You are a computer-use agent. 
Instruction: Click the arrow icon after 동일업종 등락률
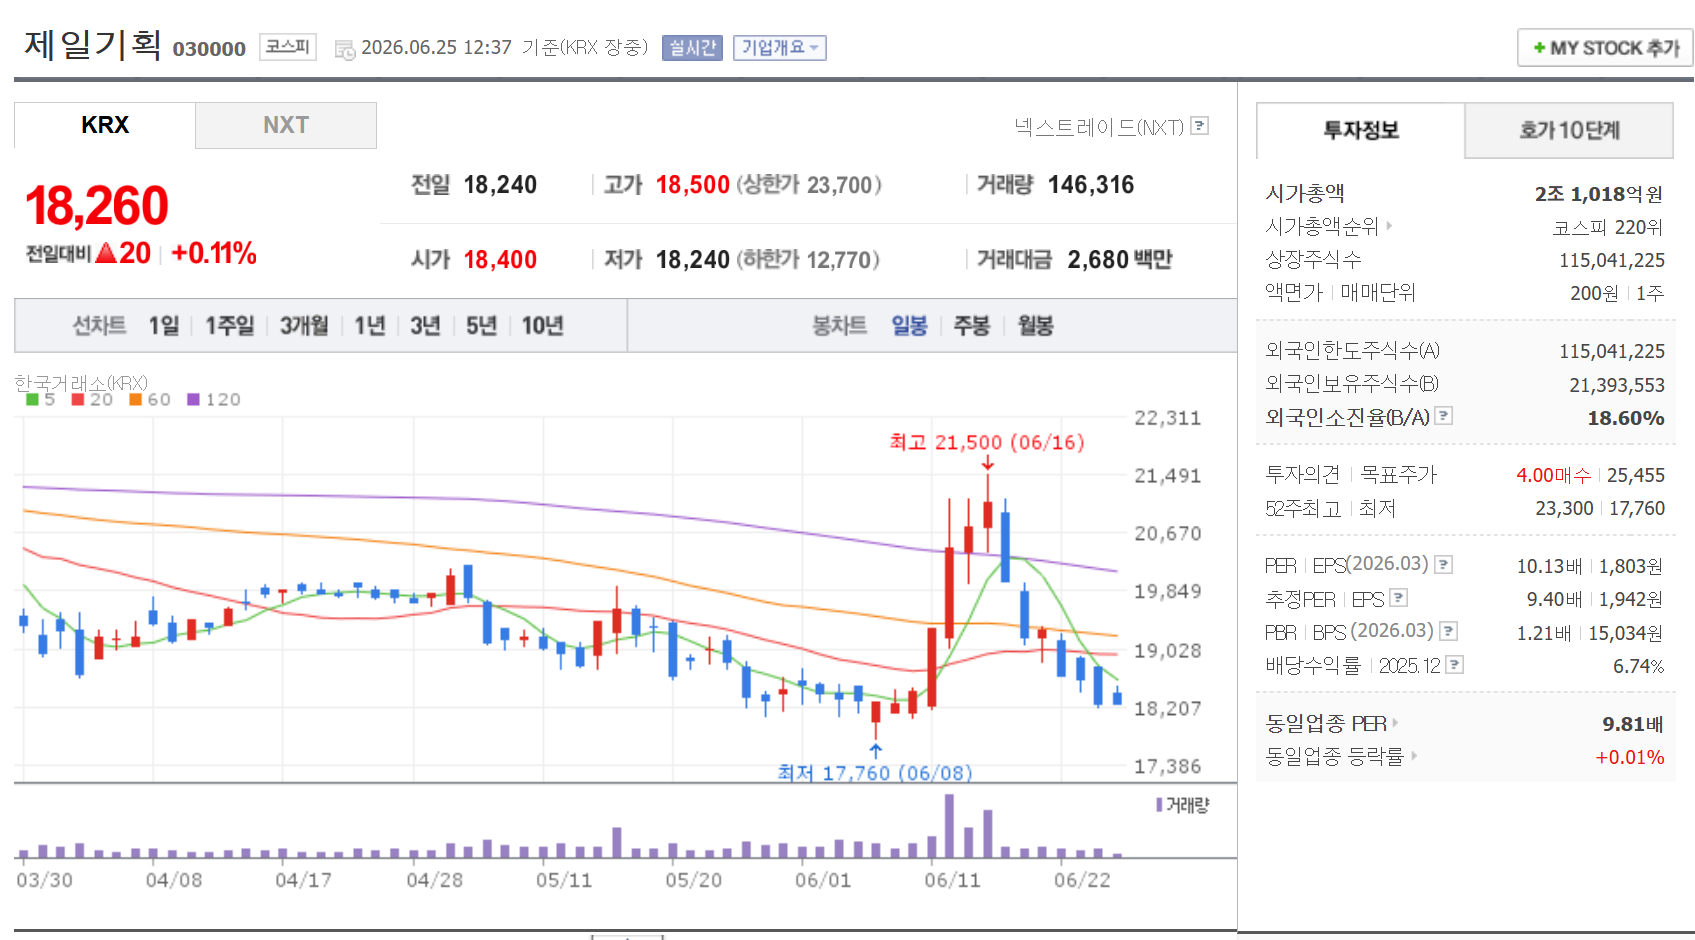click(x=1414, y=756)
